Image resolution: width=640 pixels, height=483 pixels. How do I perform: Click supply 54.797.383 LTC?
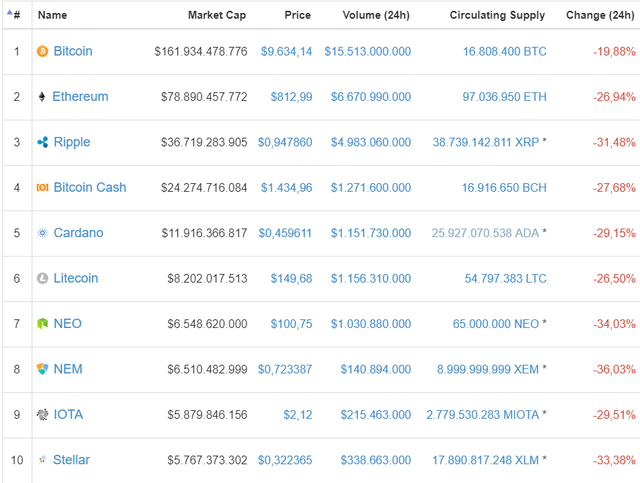[506, 278]
